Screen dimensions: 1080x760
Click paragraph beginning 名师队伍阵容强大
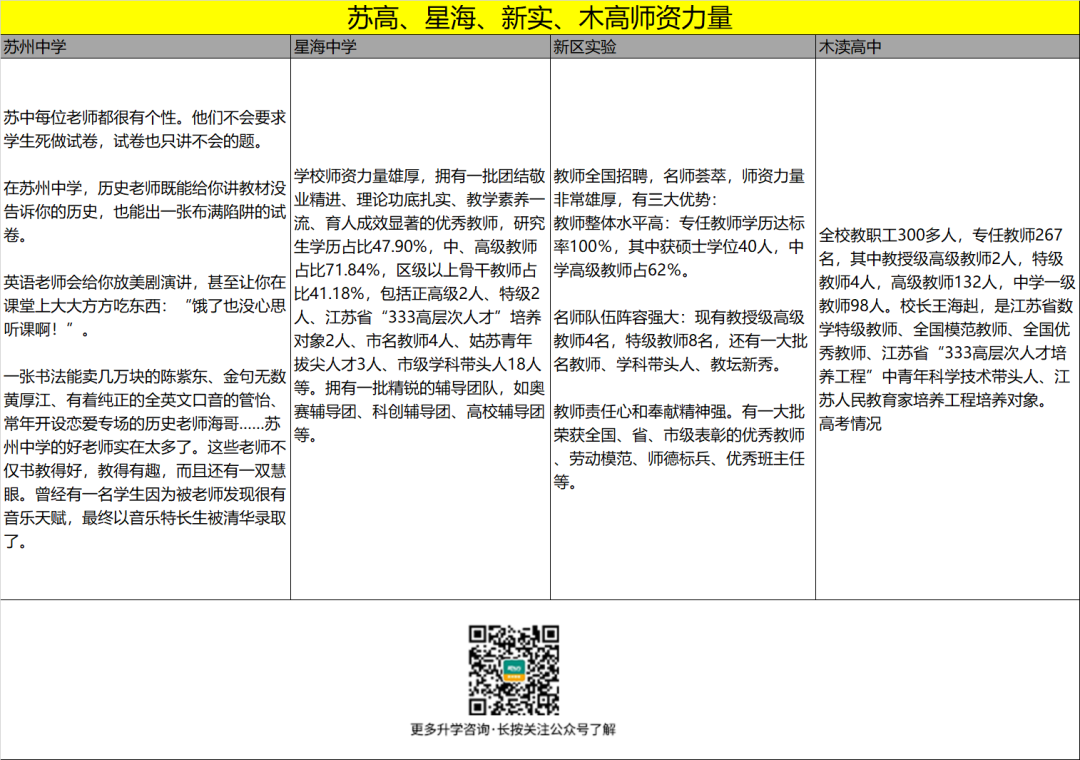(680, 341)
